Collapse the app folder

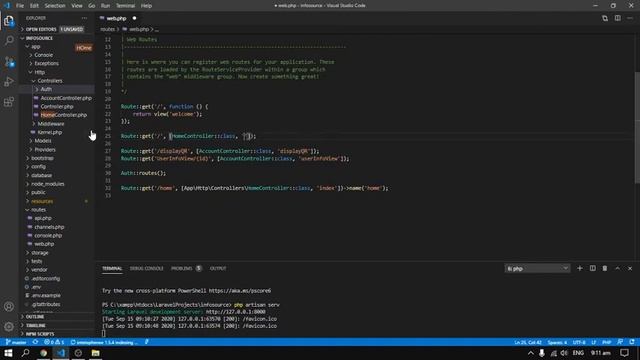tap(36, 47)
